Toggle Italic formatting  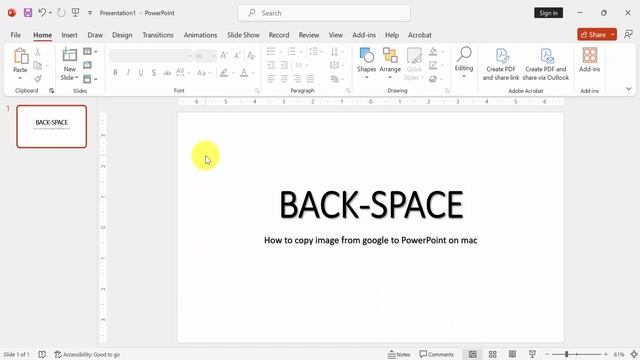(128, 73)
